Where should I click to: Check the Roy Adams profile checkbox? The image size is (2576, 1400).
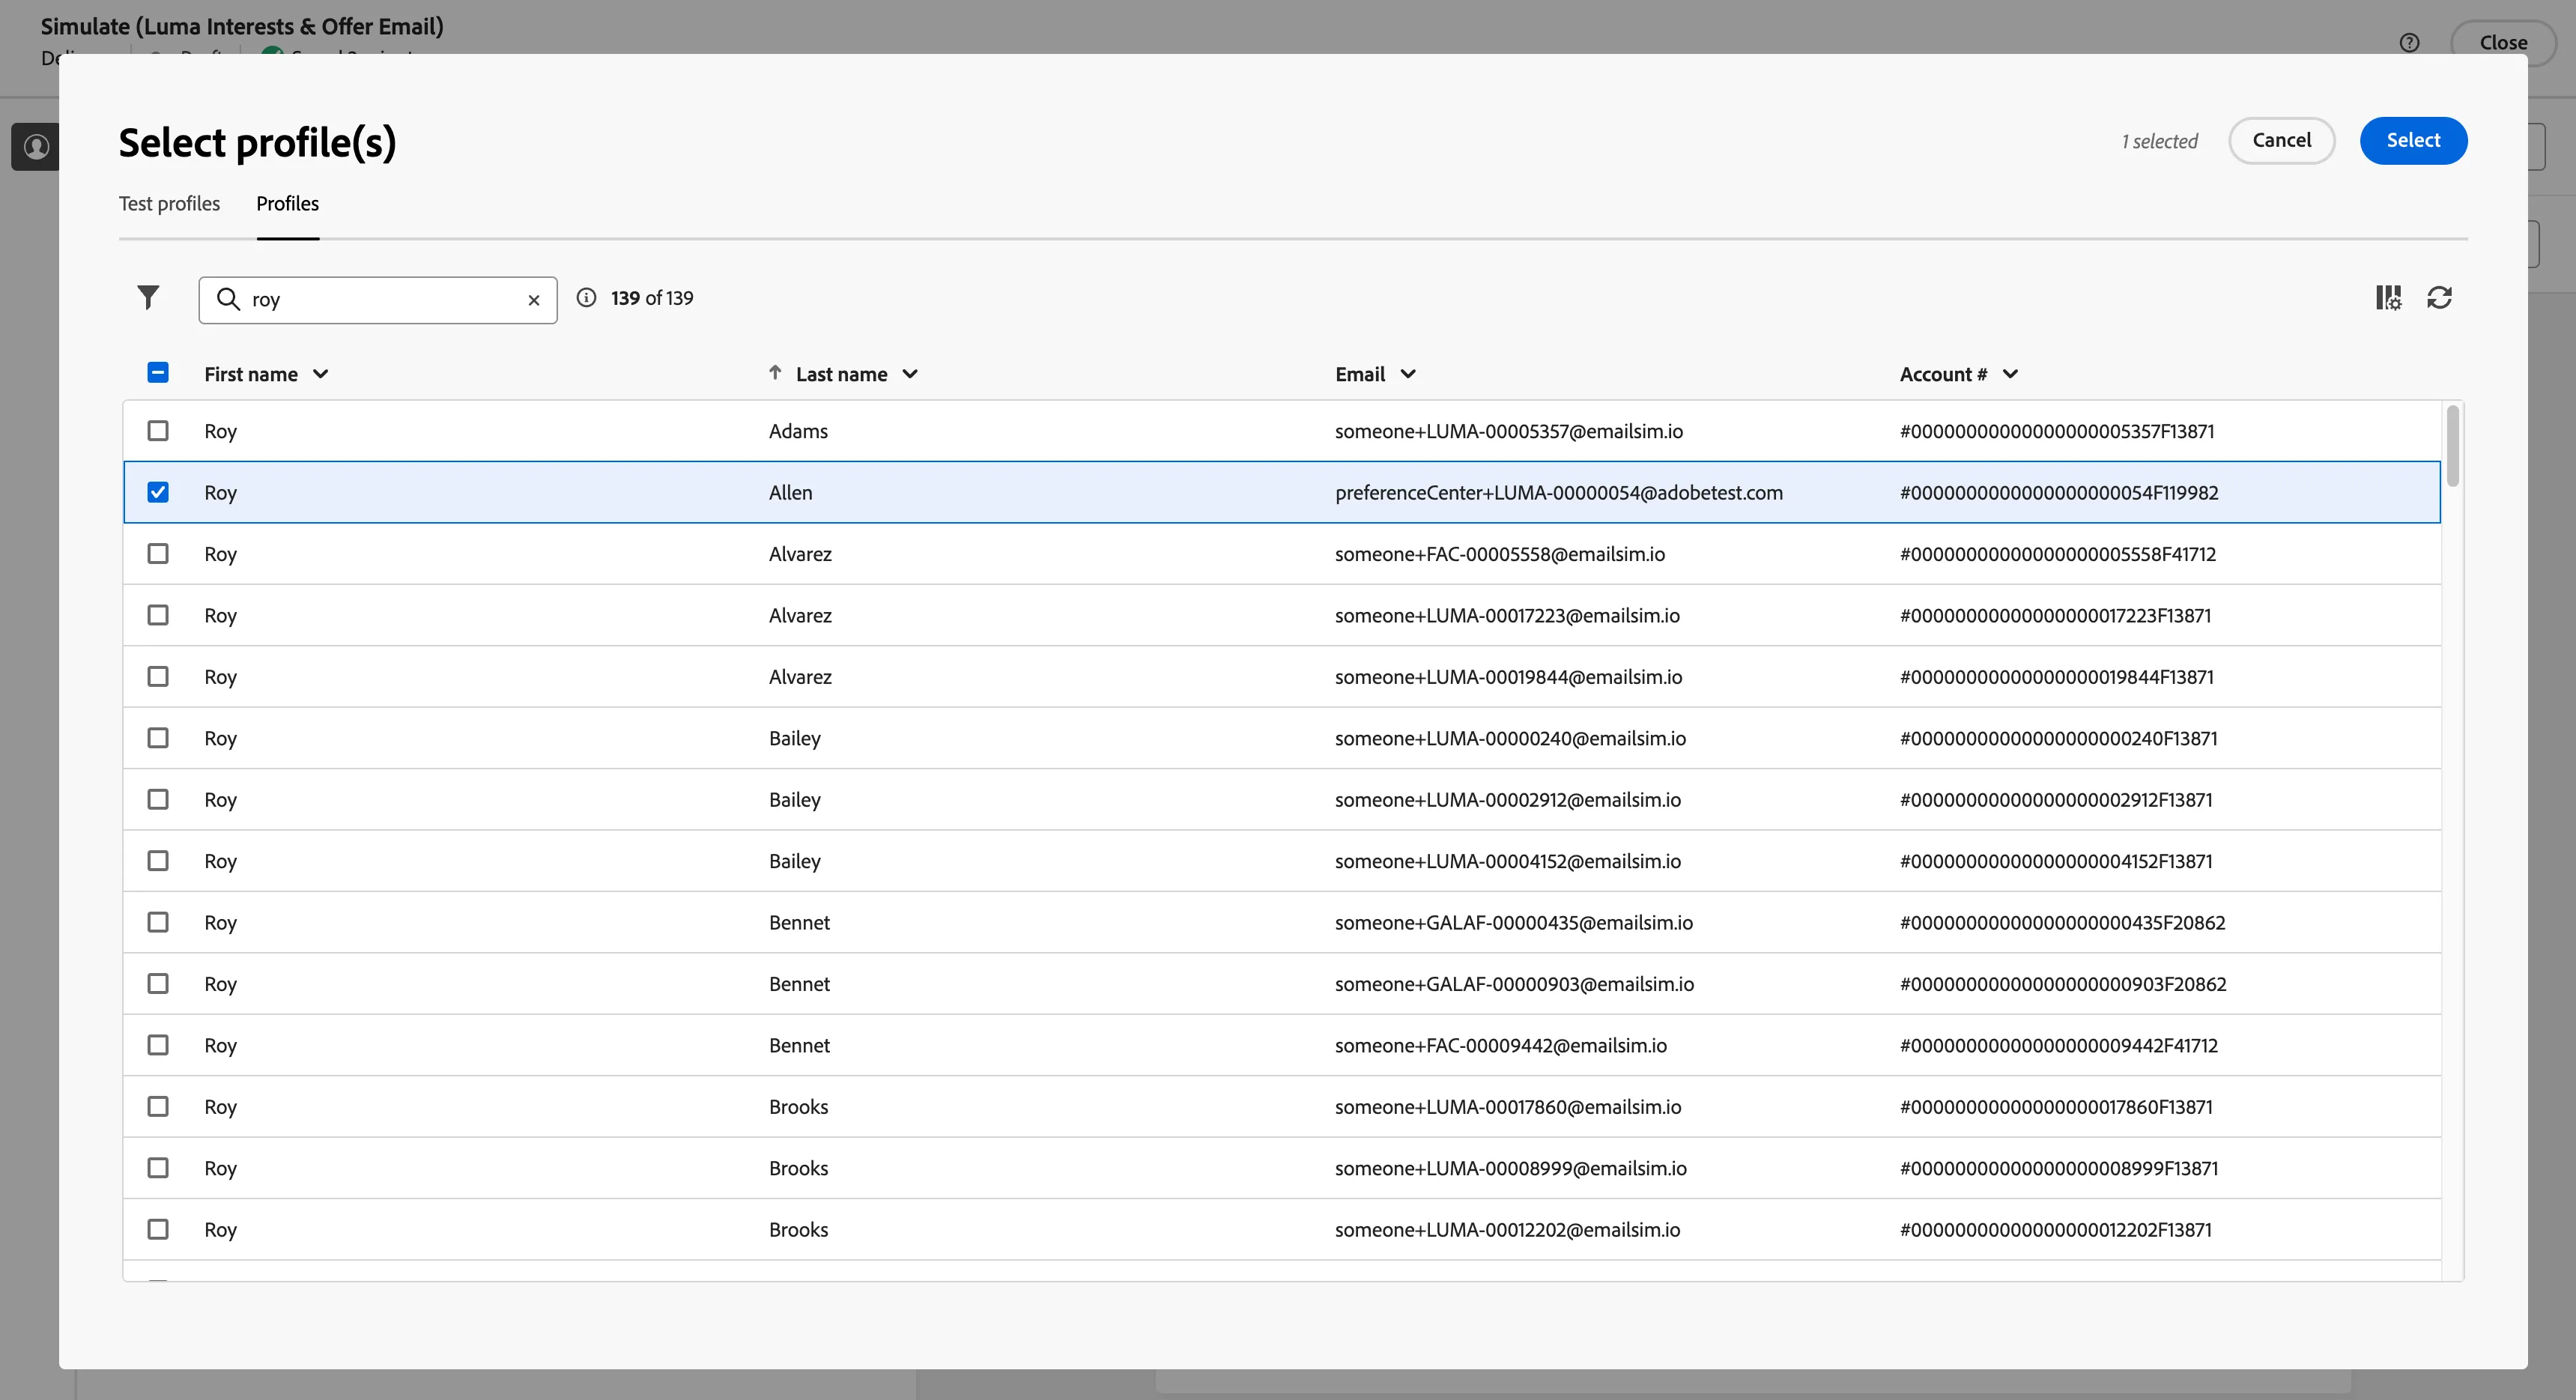pyautogui.click(x=158, y=431)
